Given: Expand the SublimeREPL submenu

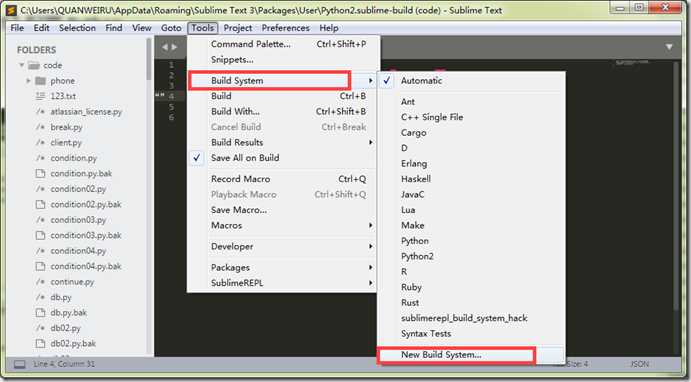Looking at the screenshot, I should click(x=283, y=283).
